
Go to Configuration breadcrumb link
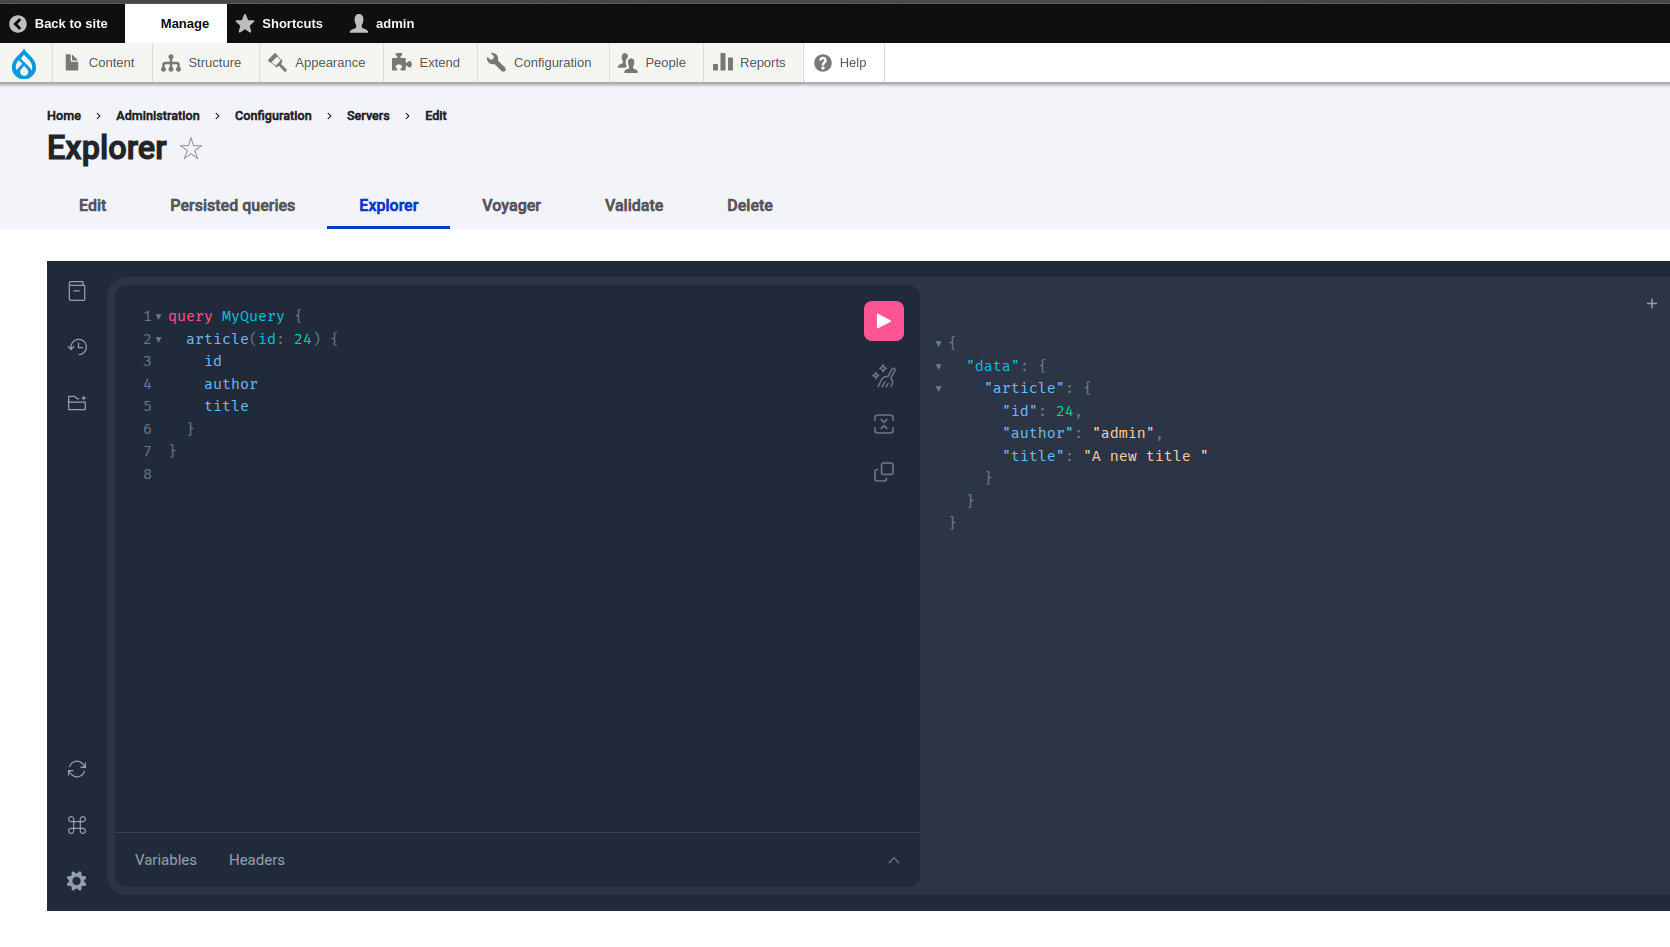click(x=273, y=116)
